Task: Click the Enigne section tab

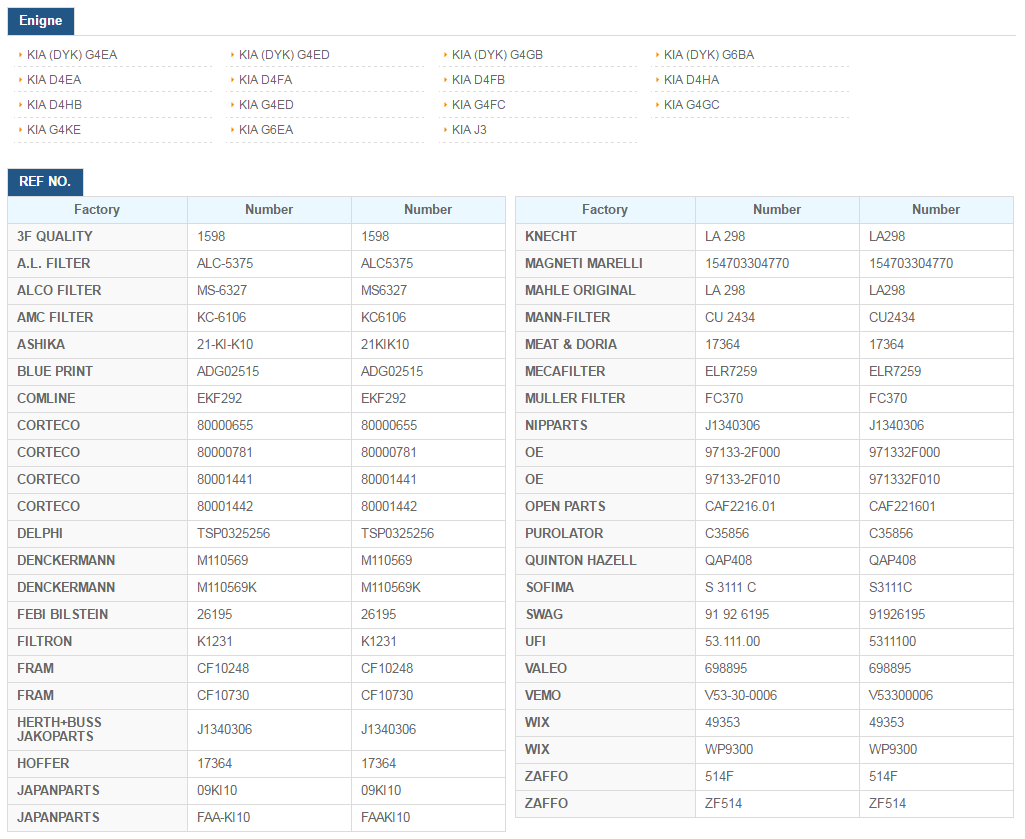Action: pos(41,21)
